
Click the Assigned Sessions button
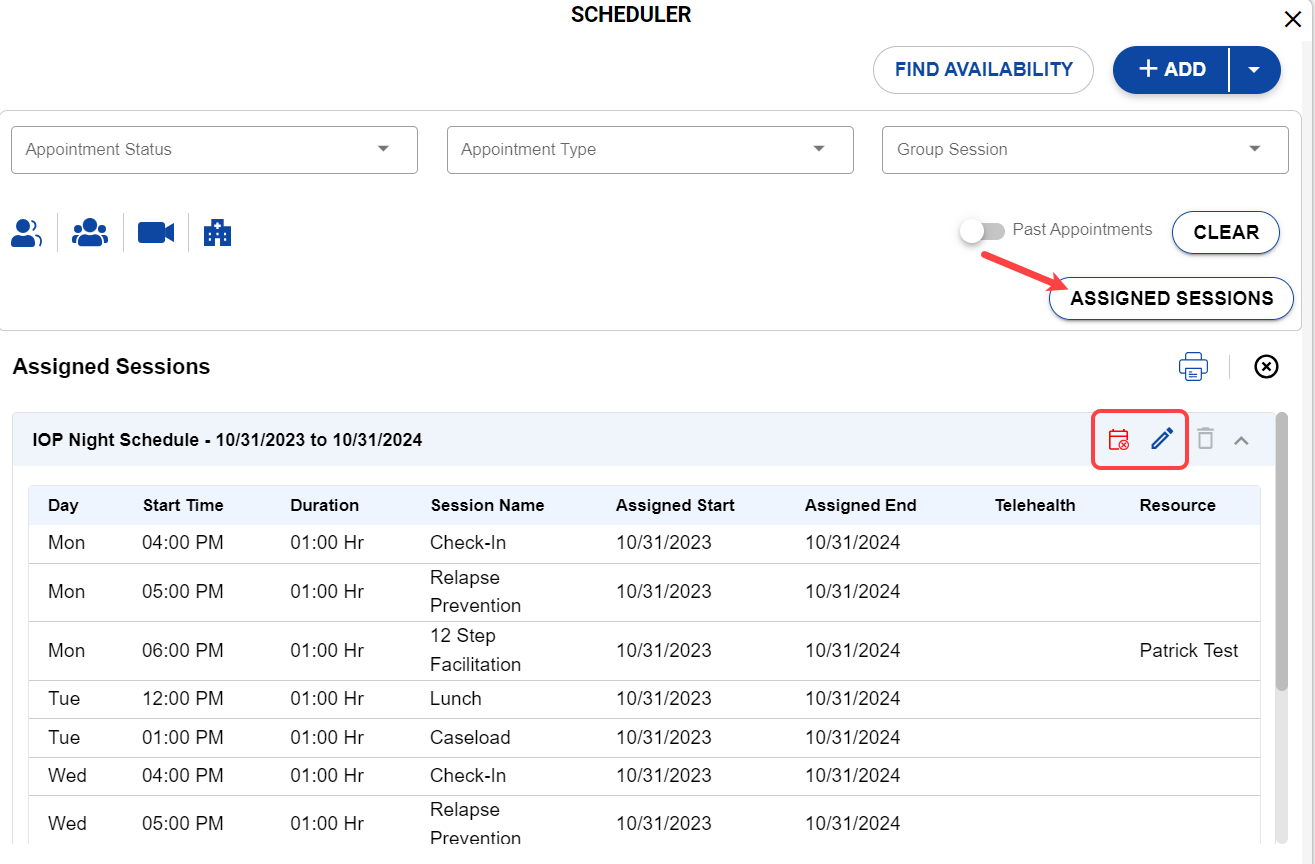click(x=1171, y=299)
